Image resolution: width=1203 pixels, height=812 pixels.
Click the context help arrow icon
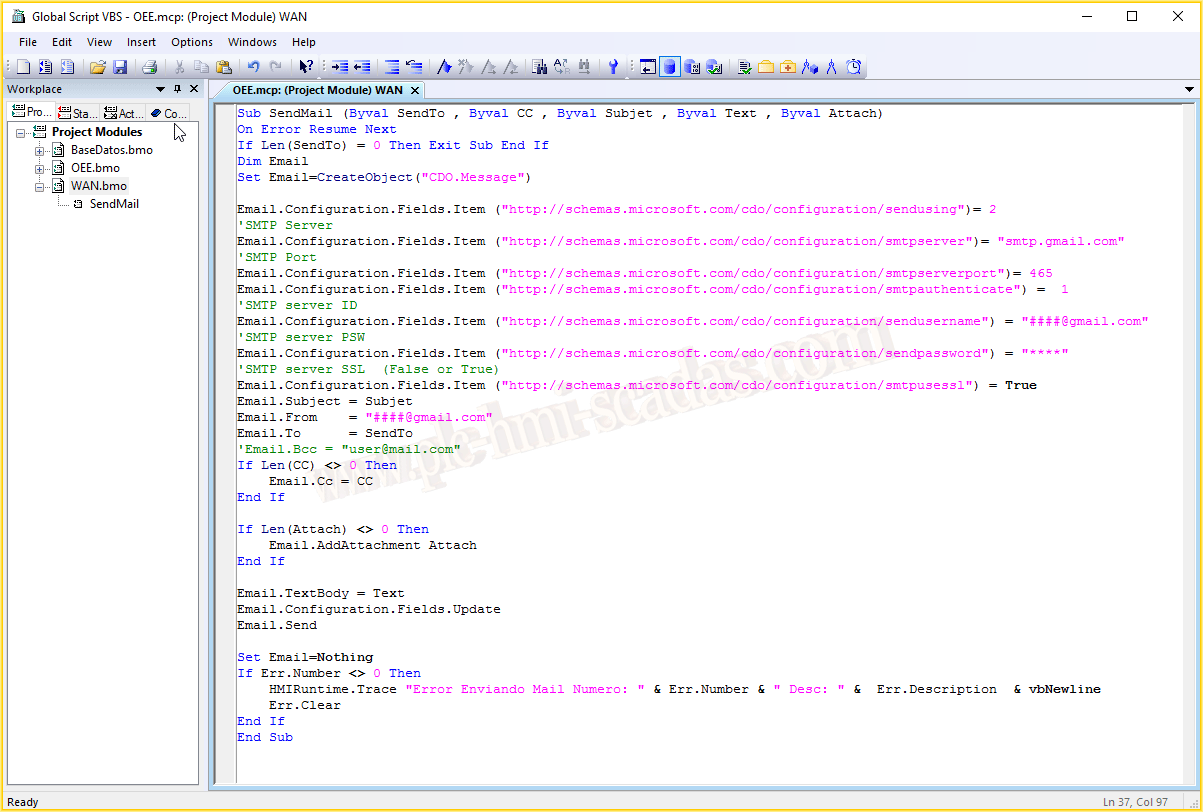(x=306, y=67)
